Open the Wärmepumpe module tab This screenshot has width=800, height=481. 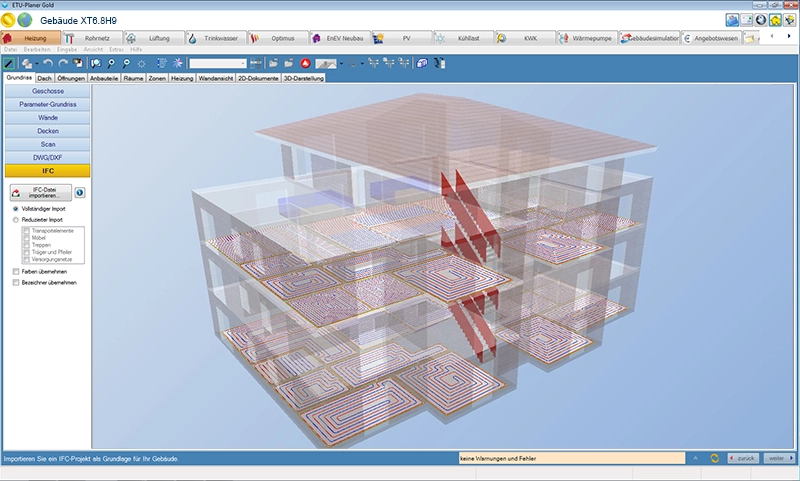click(x=588, y=38)
